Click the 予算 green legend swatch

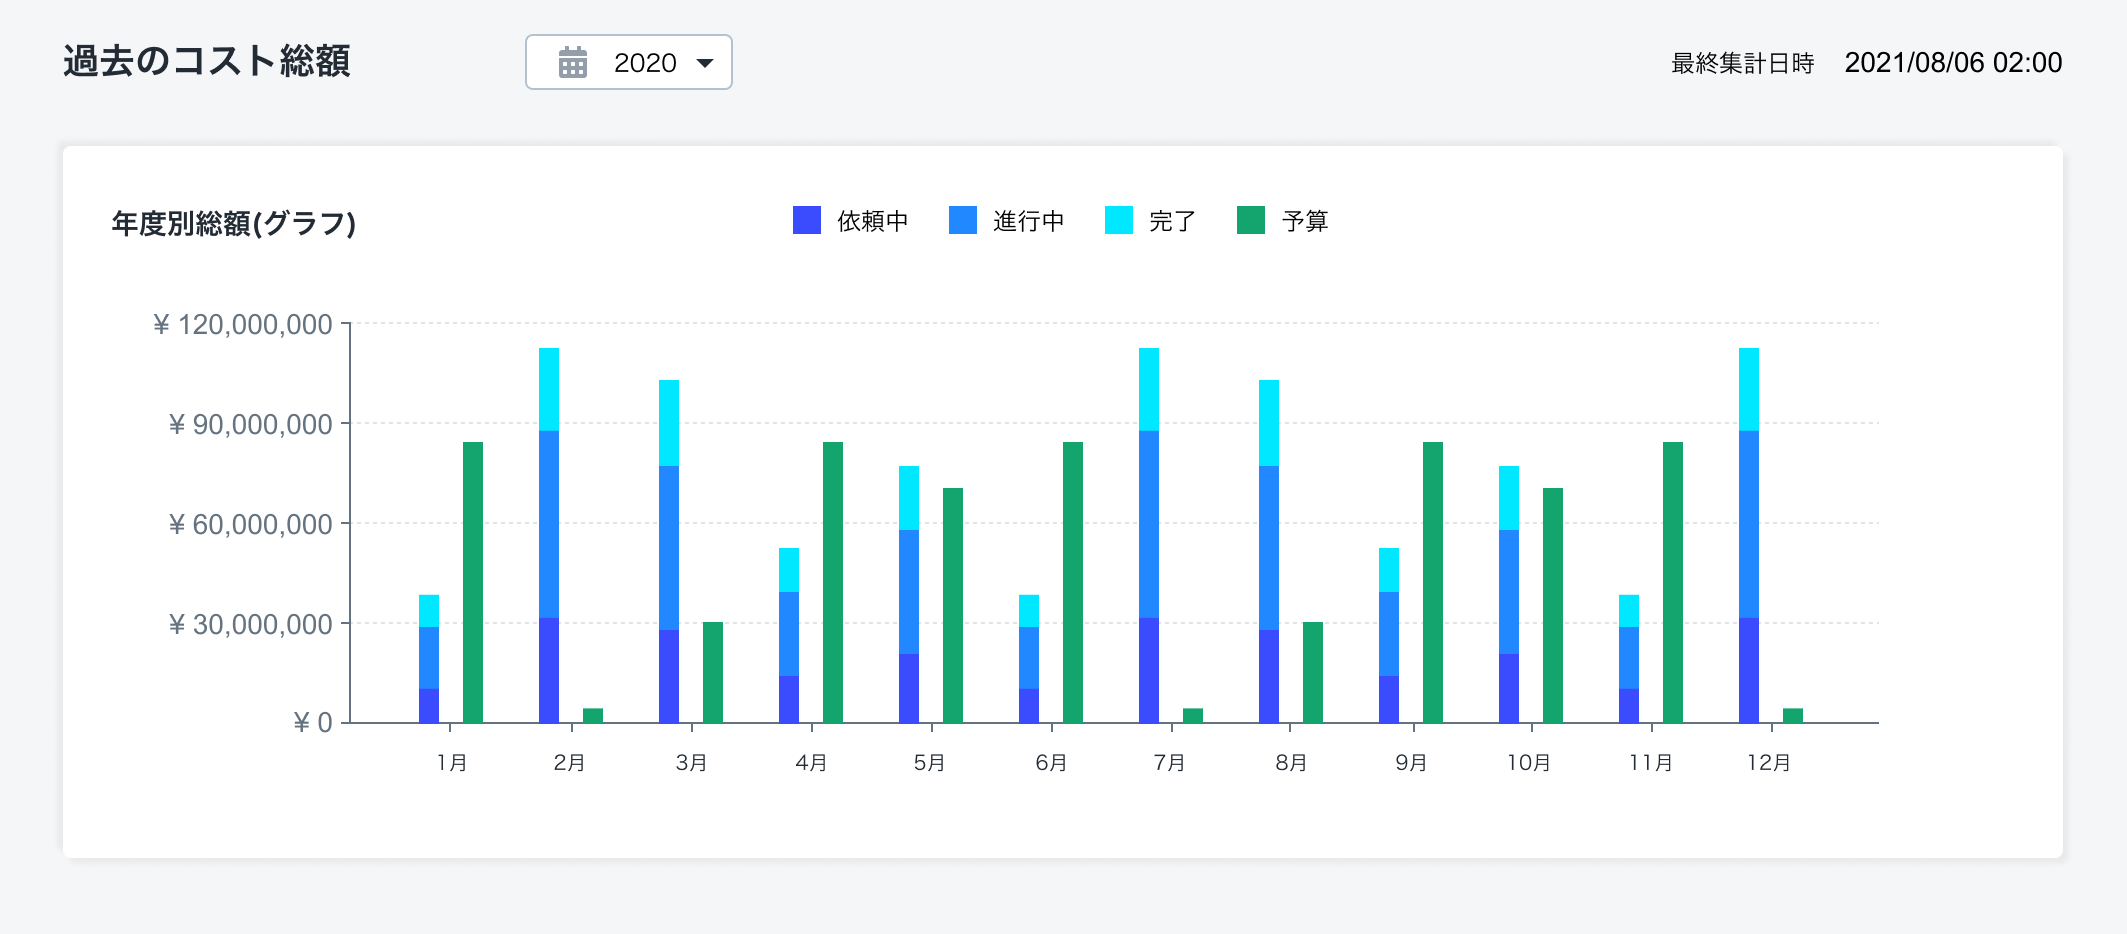point(1250,220)
